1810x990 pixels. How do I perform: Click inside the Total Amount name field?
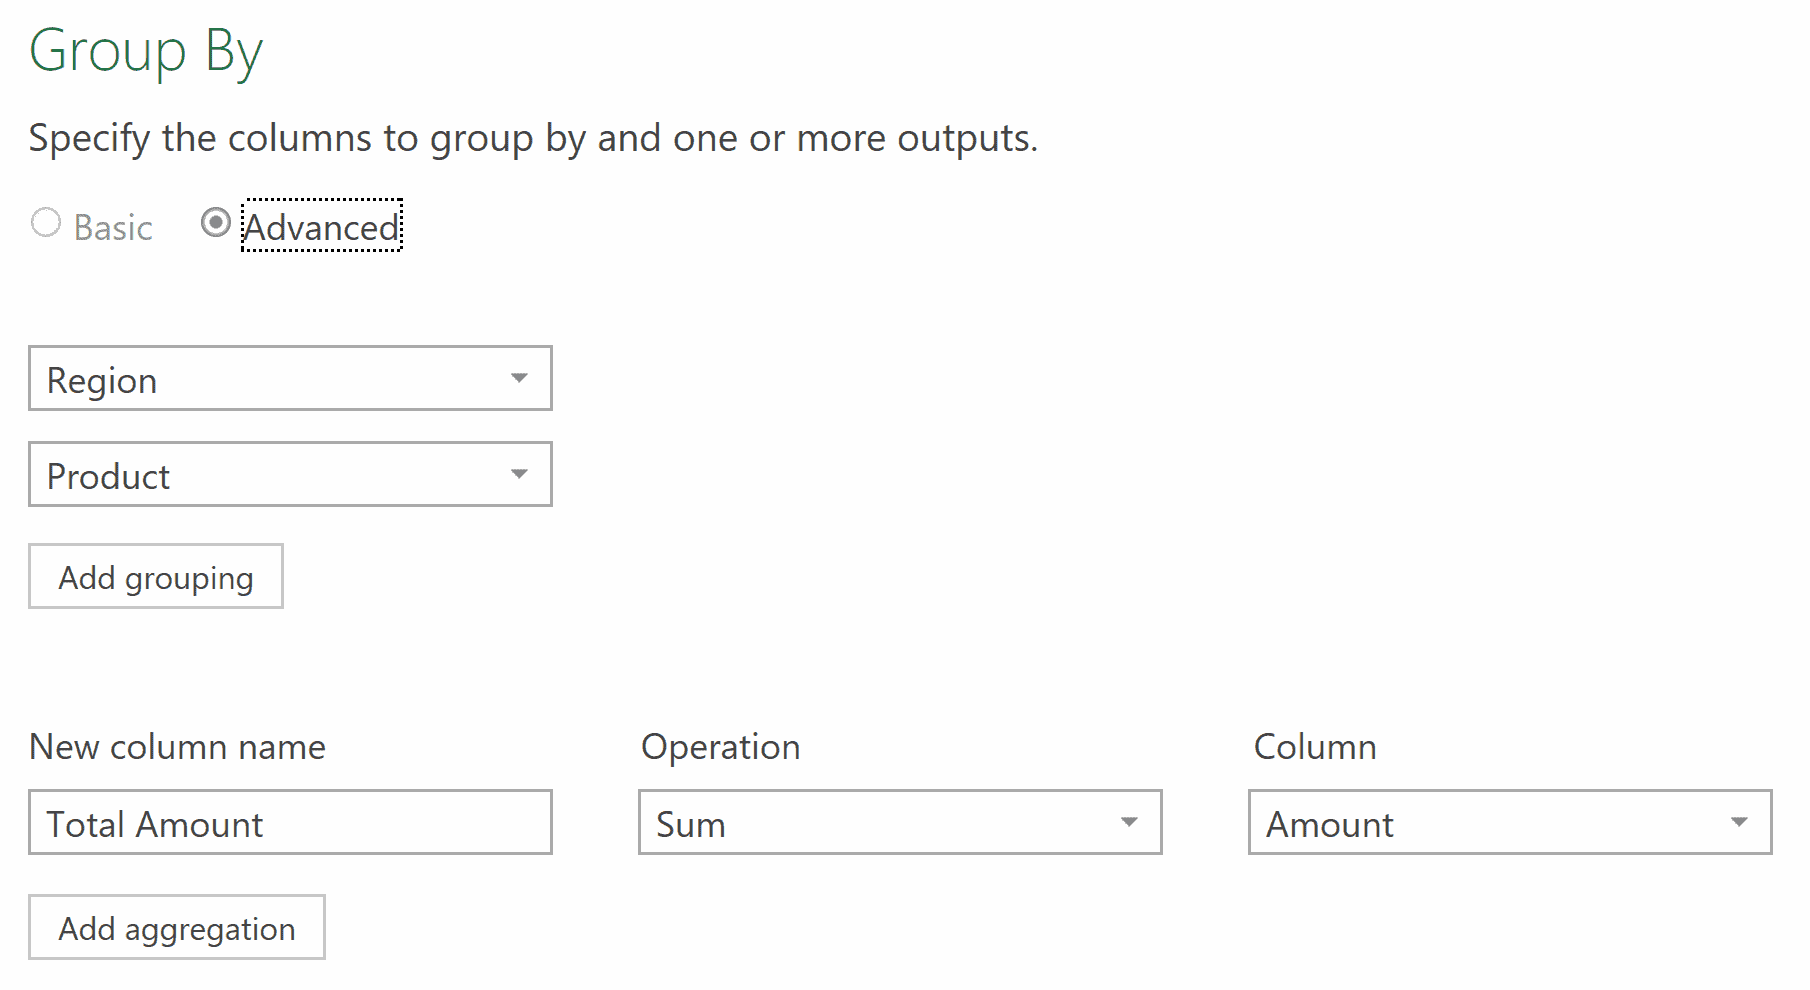pyautogui.click(x=290, y=822)
